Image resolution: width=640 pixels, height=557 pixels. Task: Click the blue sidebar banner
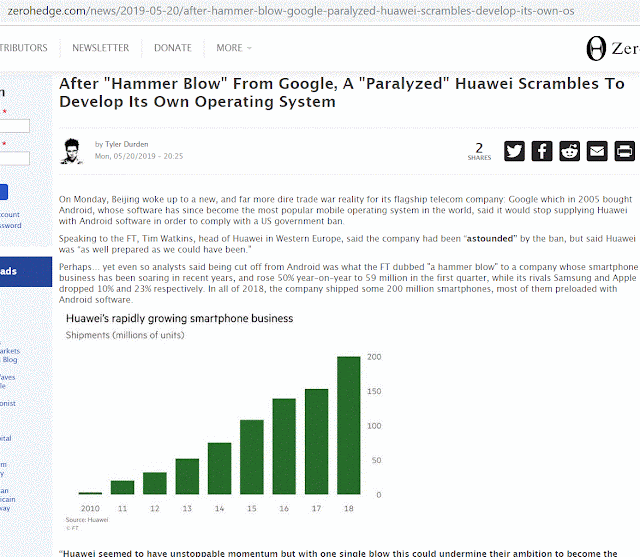pos(26,272)
